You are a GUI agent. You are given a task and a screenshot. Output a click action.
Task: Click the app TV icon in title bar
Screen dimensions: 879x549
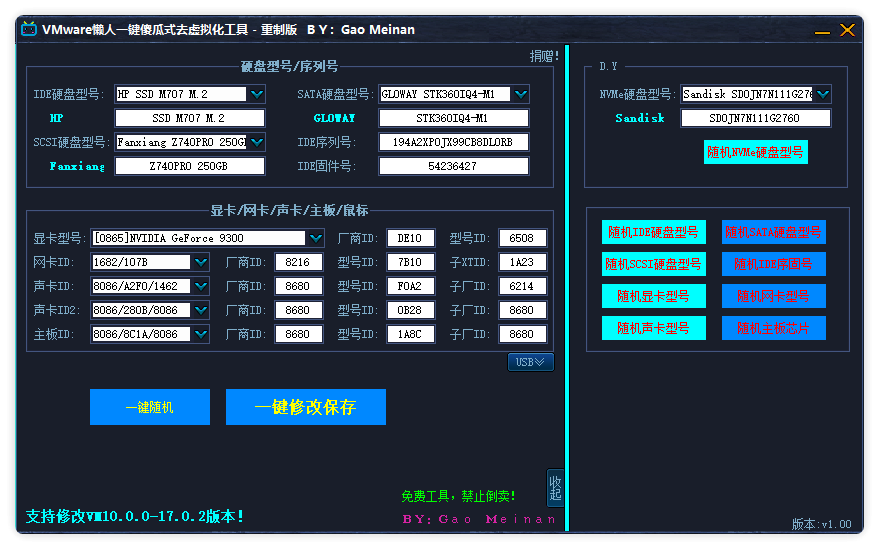click(29, 29)
